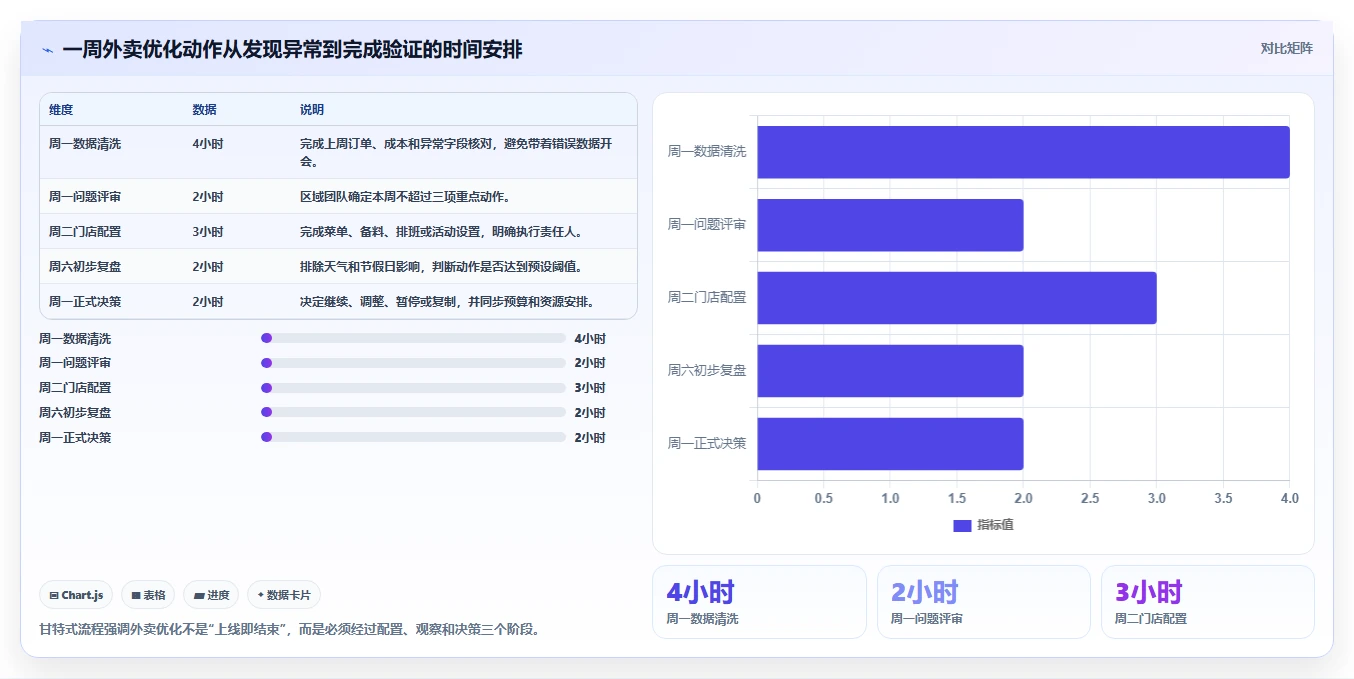The image size is (1354, 679).
Task: Click the footer note starting with 甘特式流程强调
Action: (292, 630)
